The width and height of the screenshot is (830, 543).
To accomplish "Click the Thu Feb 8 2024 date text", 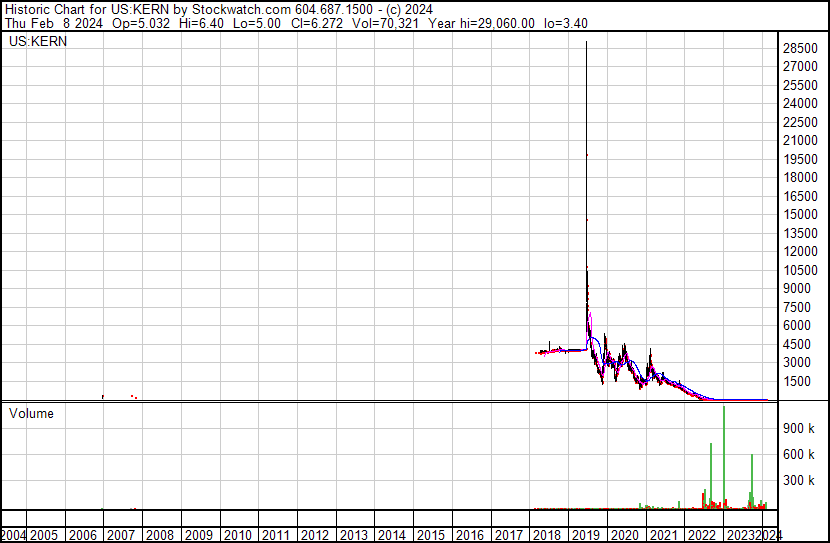I will (53, 23).
